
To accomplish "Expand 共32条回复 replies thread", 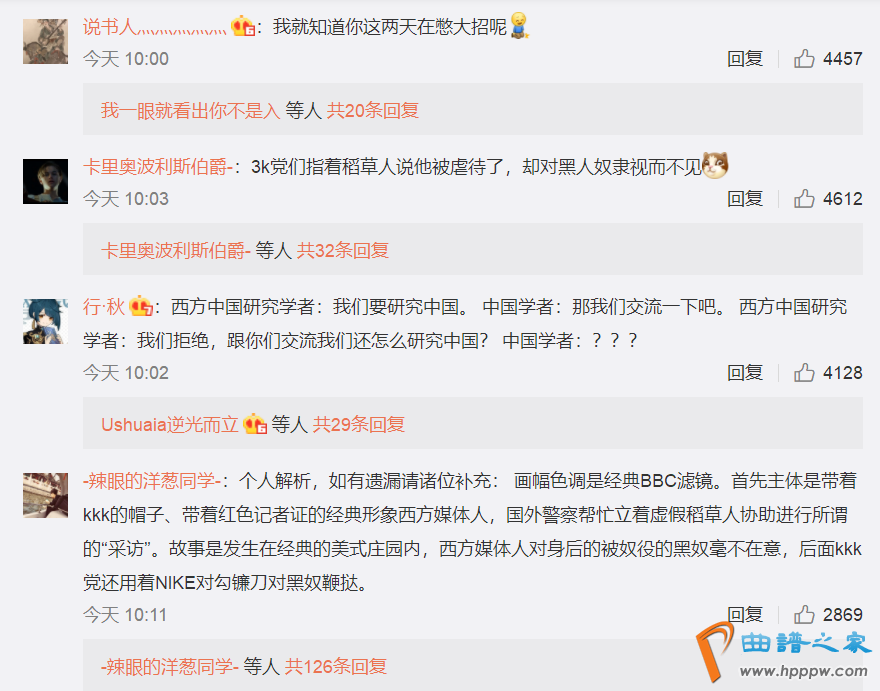I will click(343, 250).
